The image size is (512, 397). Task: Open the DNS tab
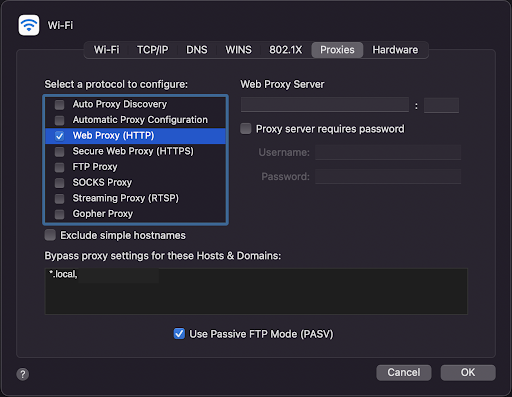coord(197,50)
